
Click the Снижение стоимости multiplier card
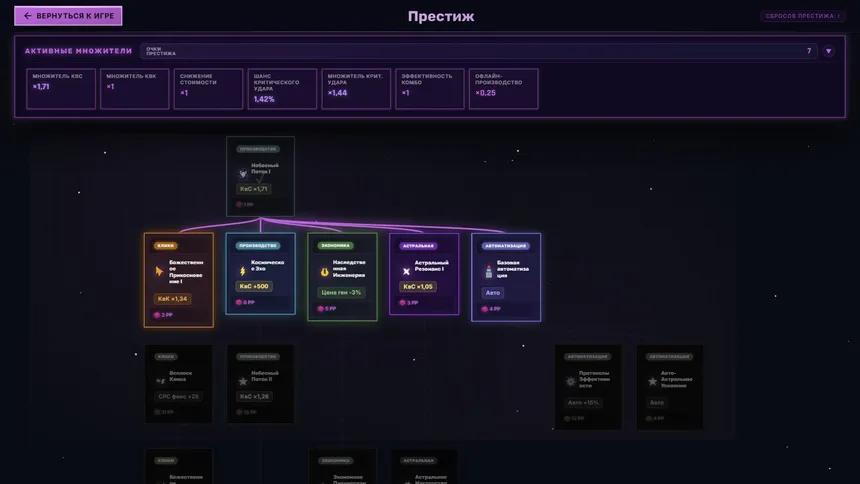(208, 89)
